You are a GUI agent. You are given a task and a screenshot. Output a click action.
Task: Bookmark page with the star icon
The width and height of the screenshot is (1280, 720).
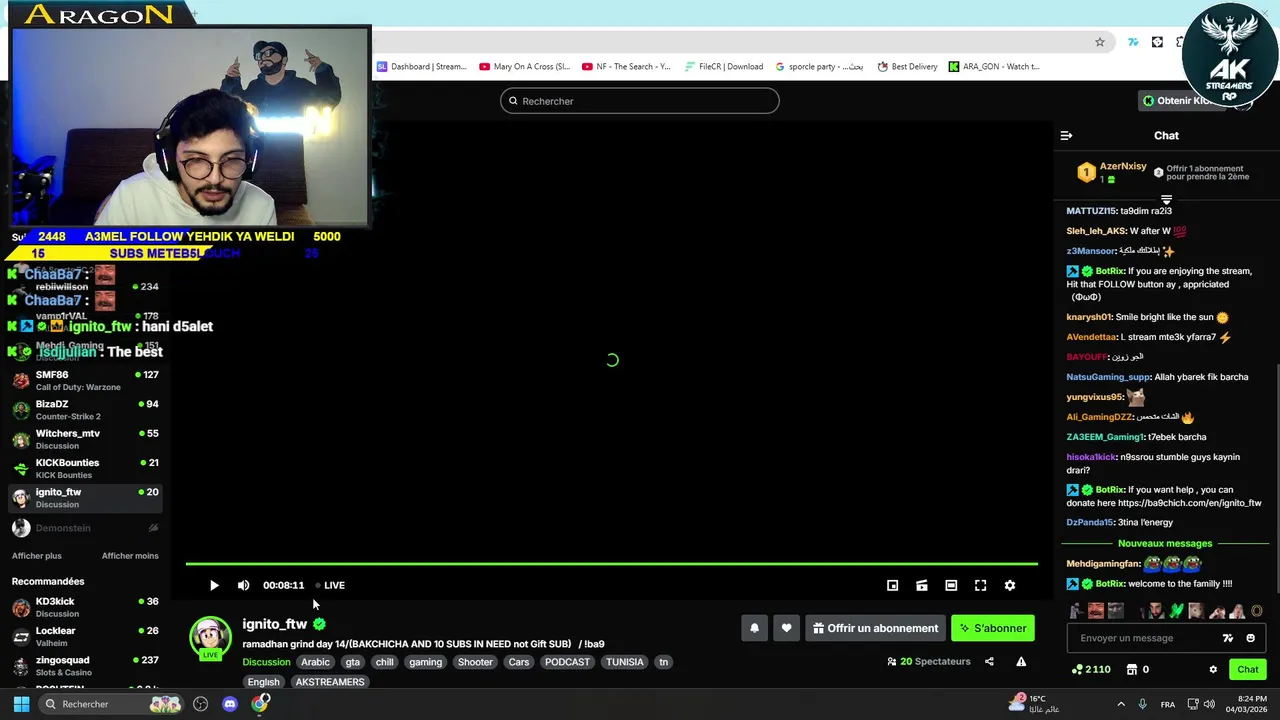click(1100, 42)
